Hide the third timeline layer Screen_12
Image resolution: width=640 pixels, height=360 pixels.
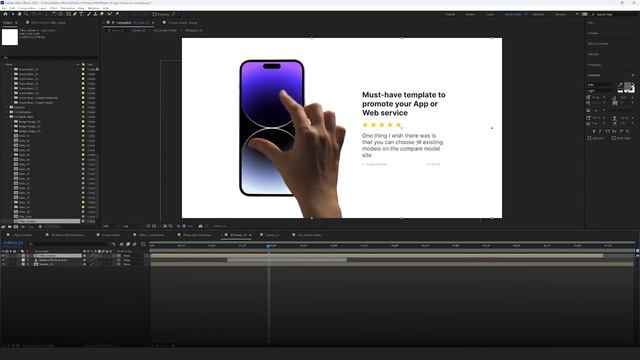tap(3, 264)
